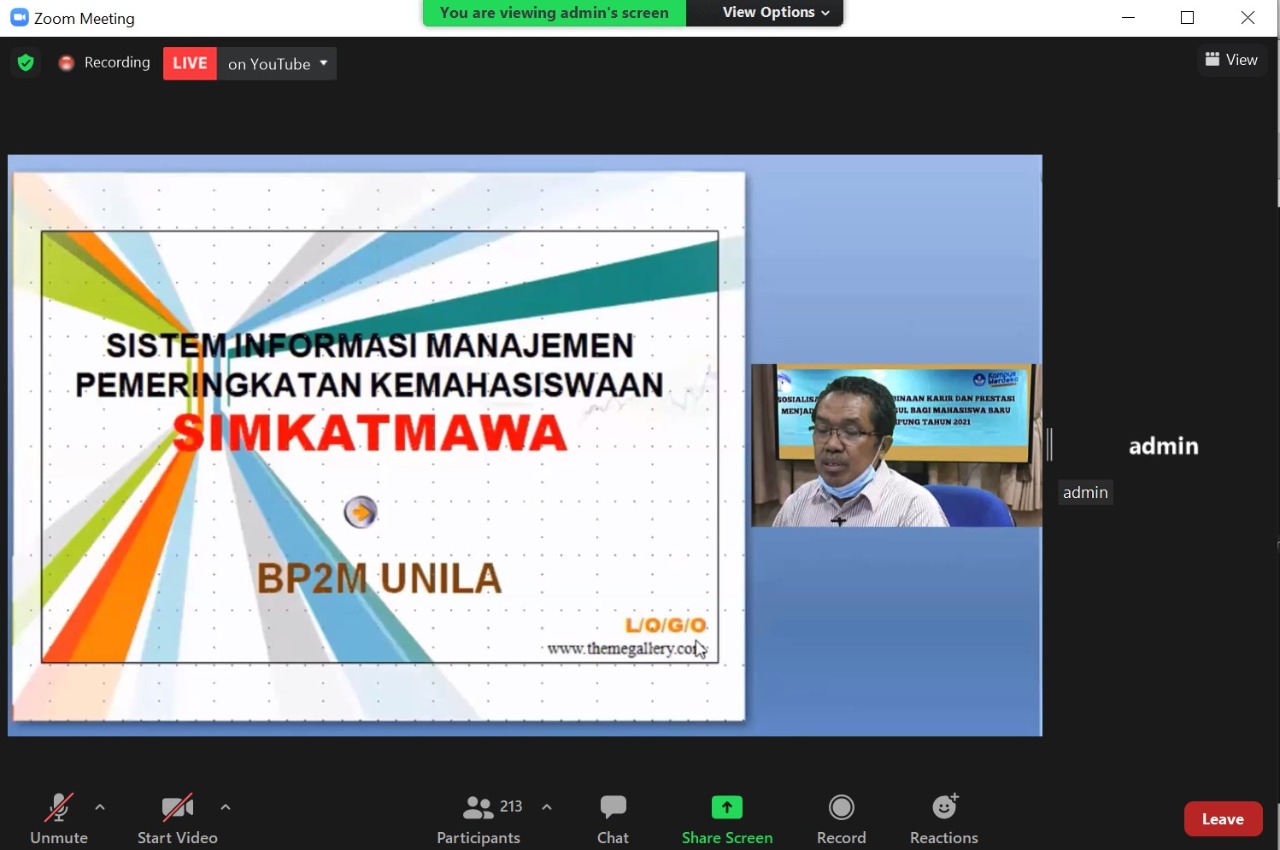
Task: Click the www.themegallery.com link on slide
Action: pos(624,649)
